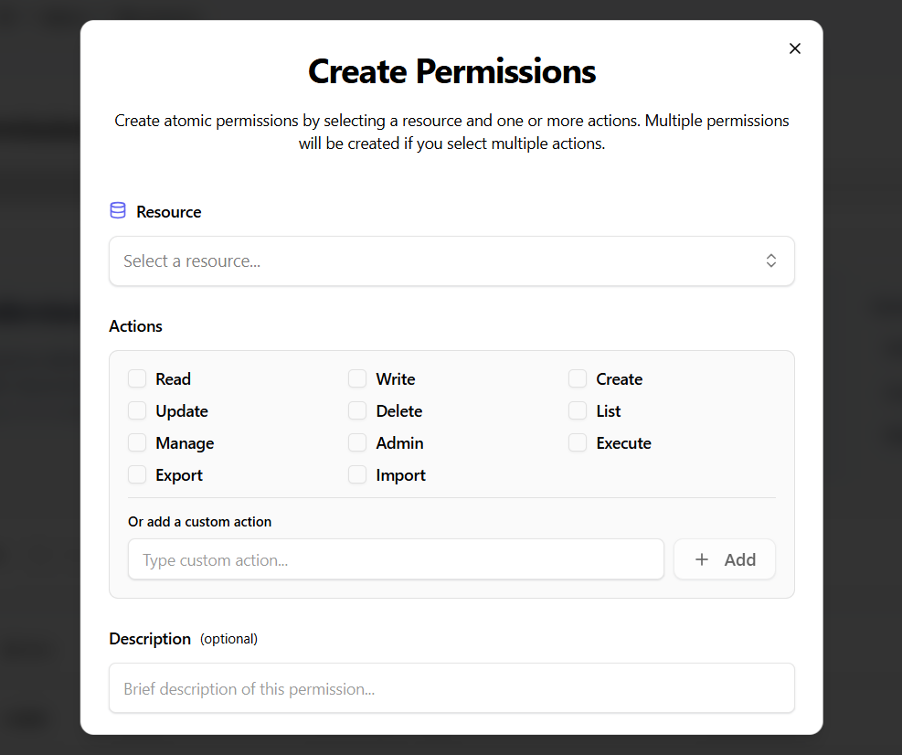Enable the Write permission checkbox

coord(357,379)
